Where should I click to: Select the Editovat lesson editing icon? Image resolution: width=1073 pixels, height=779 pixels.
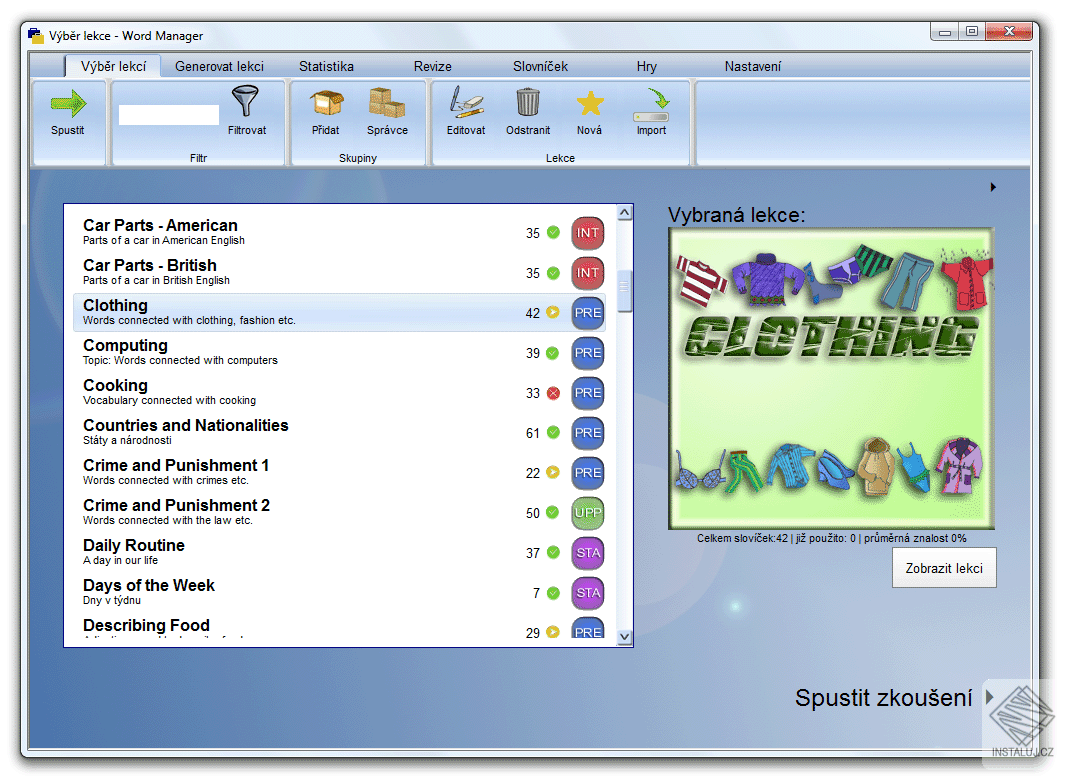[x=465, y=102]
